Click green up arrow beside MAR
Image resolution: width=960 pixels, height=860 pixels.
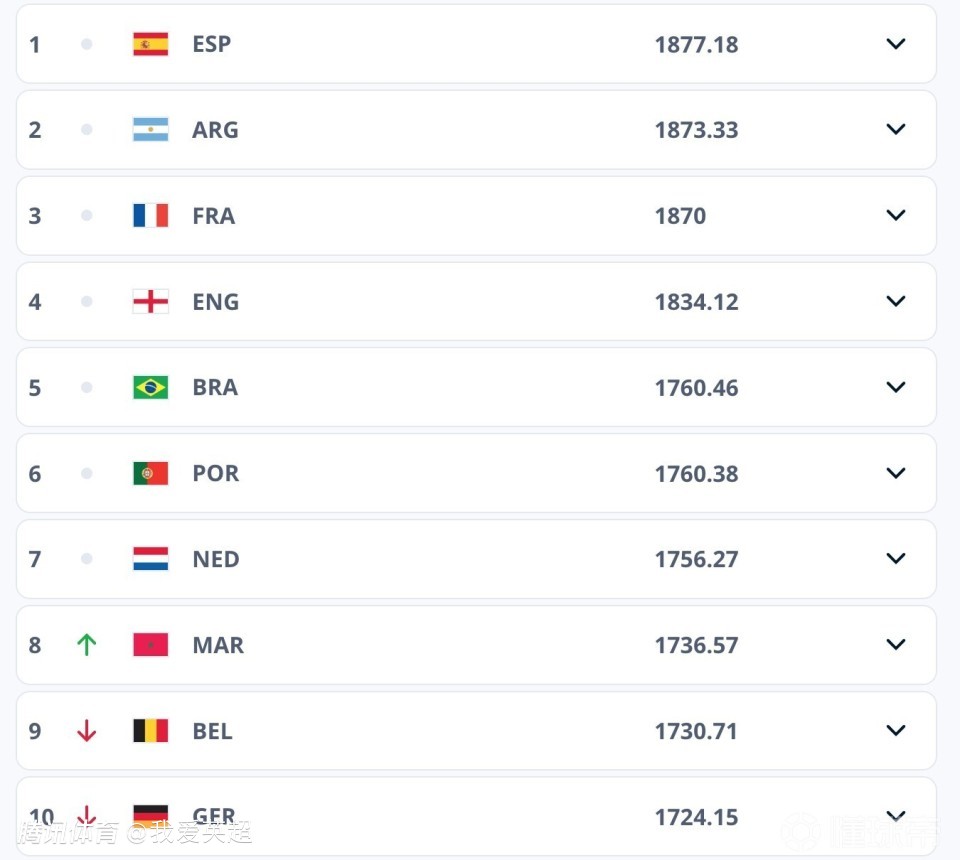(87, 645)
